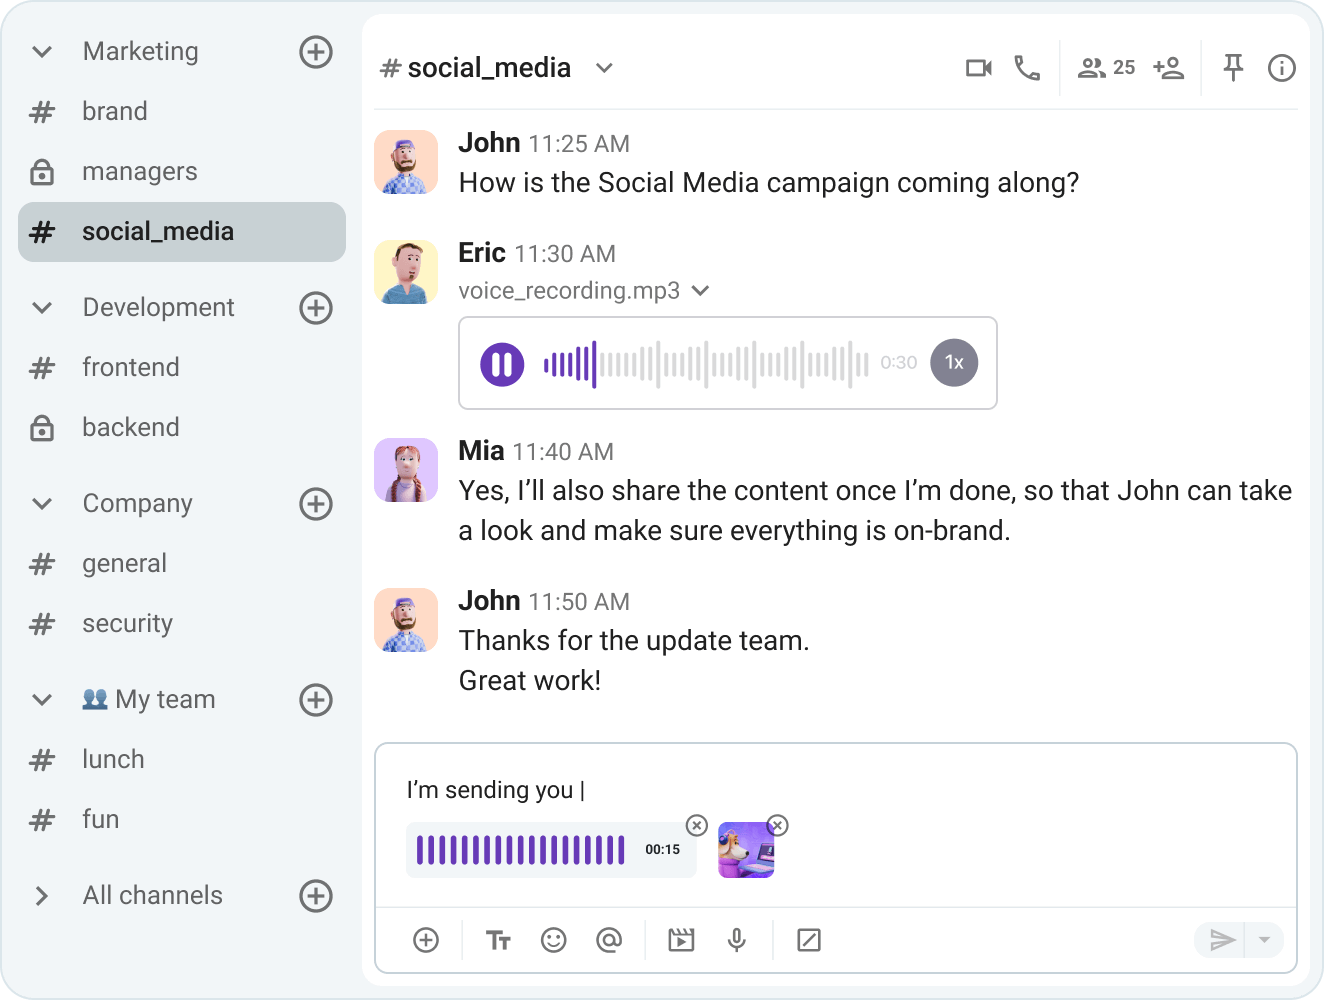The height and width of the screenshot is (1000, 1324).
Task: Expand All channels
Action: 41,895
